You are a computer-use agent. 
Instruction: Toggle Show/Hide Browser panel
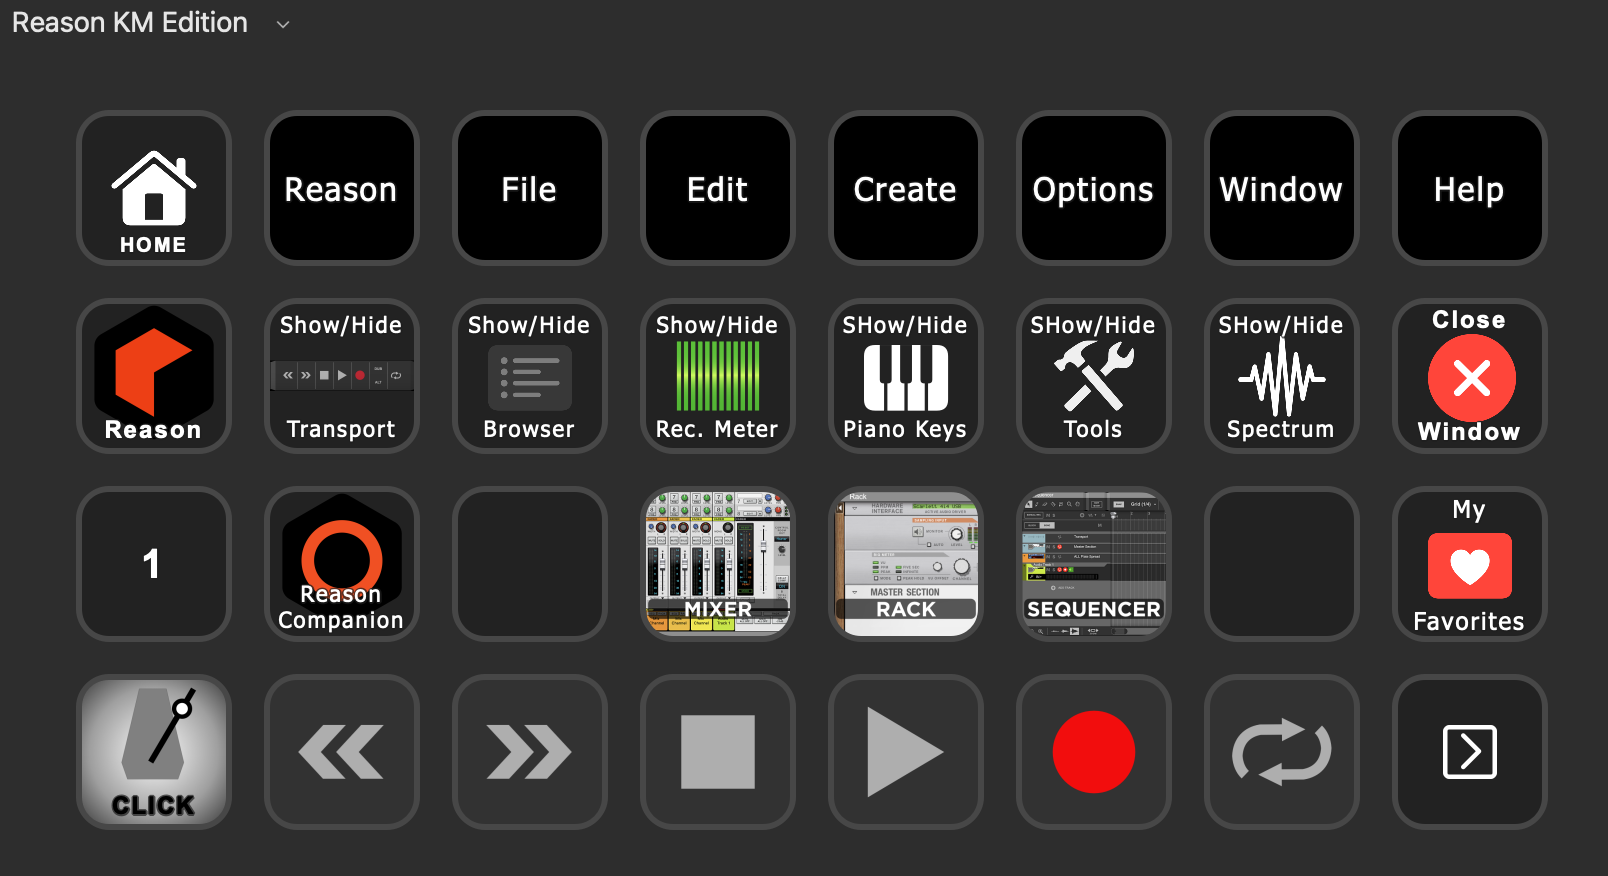pyautogui.click(x=530, y=376)
